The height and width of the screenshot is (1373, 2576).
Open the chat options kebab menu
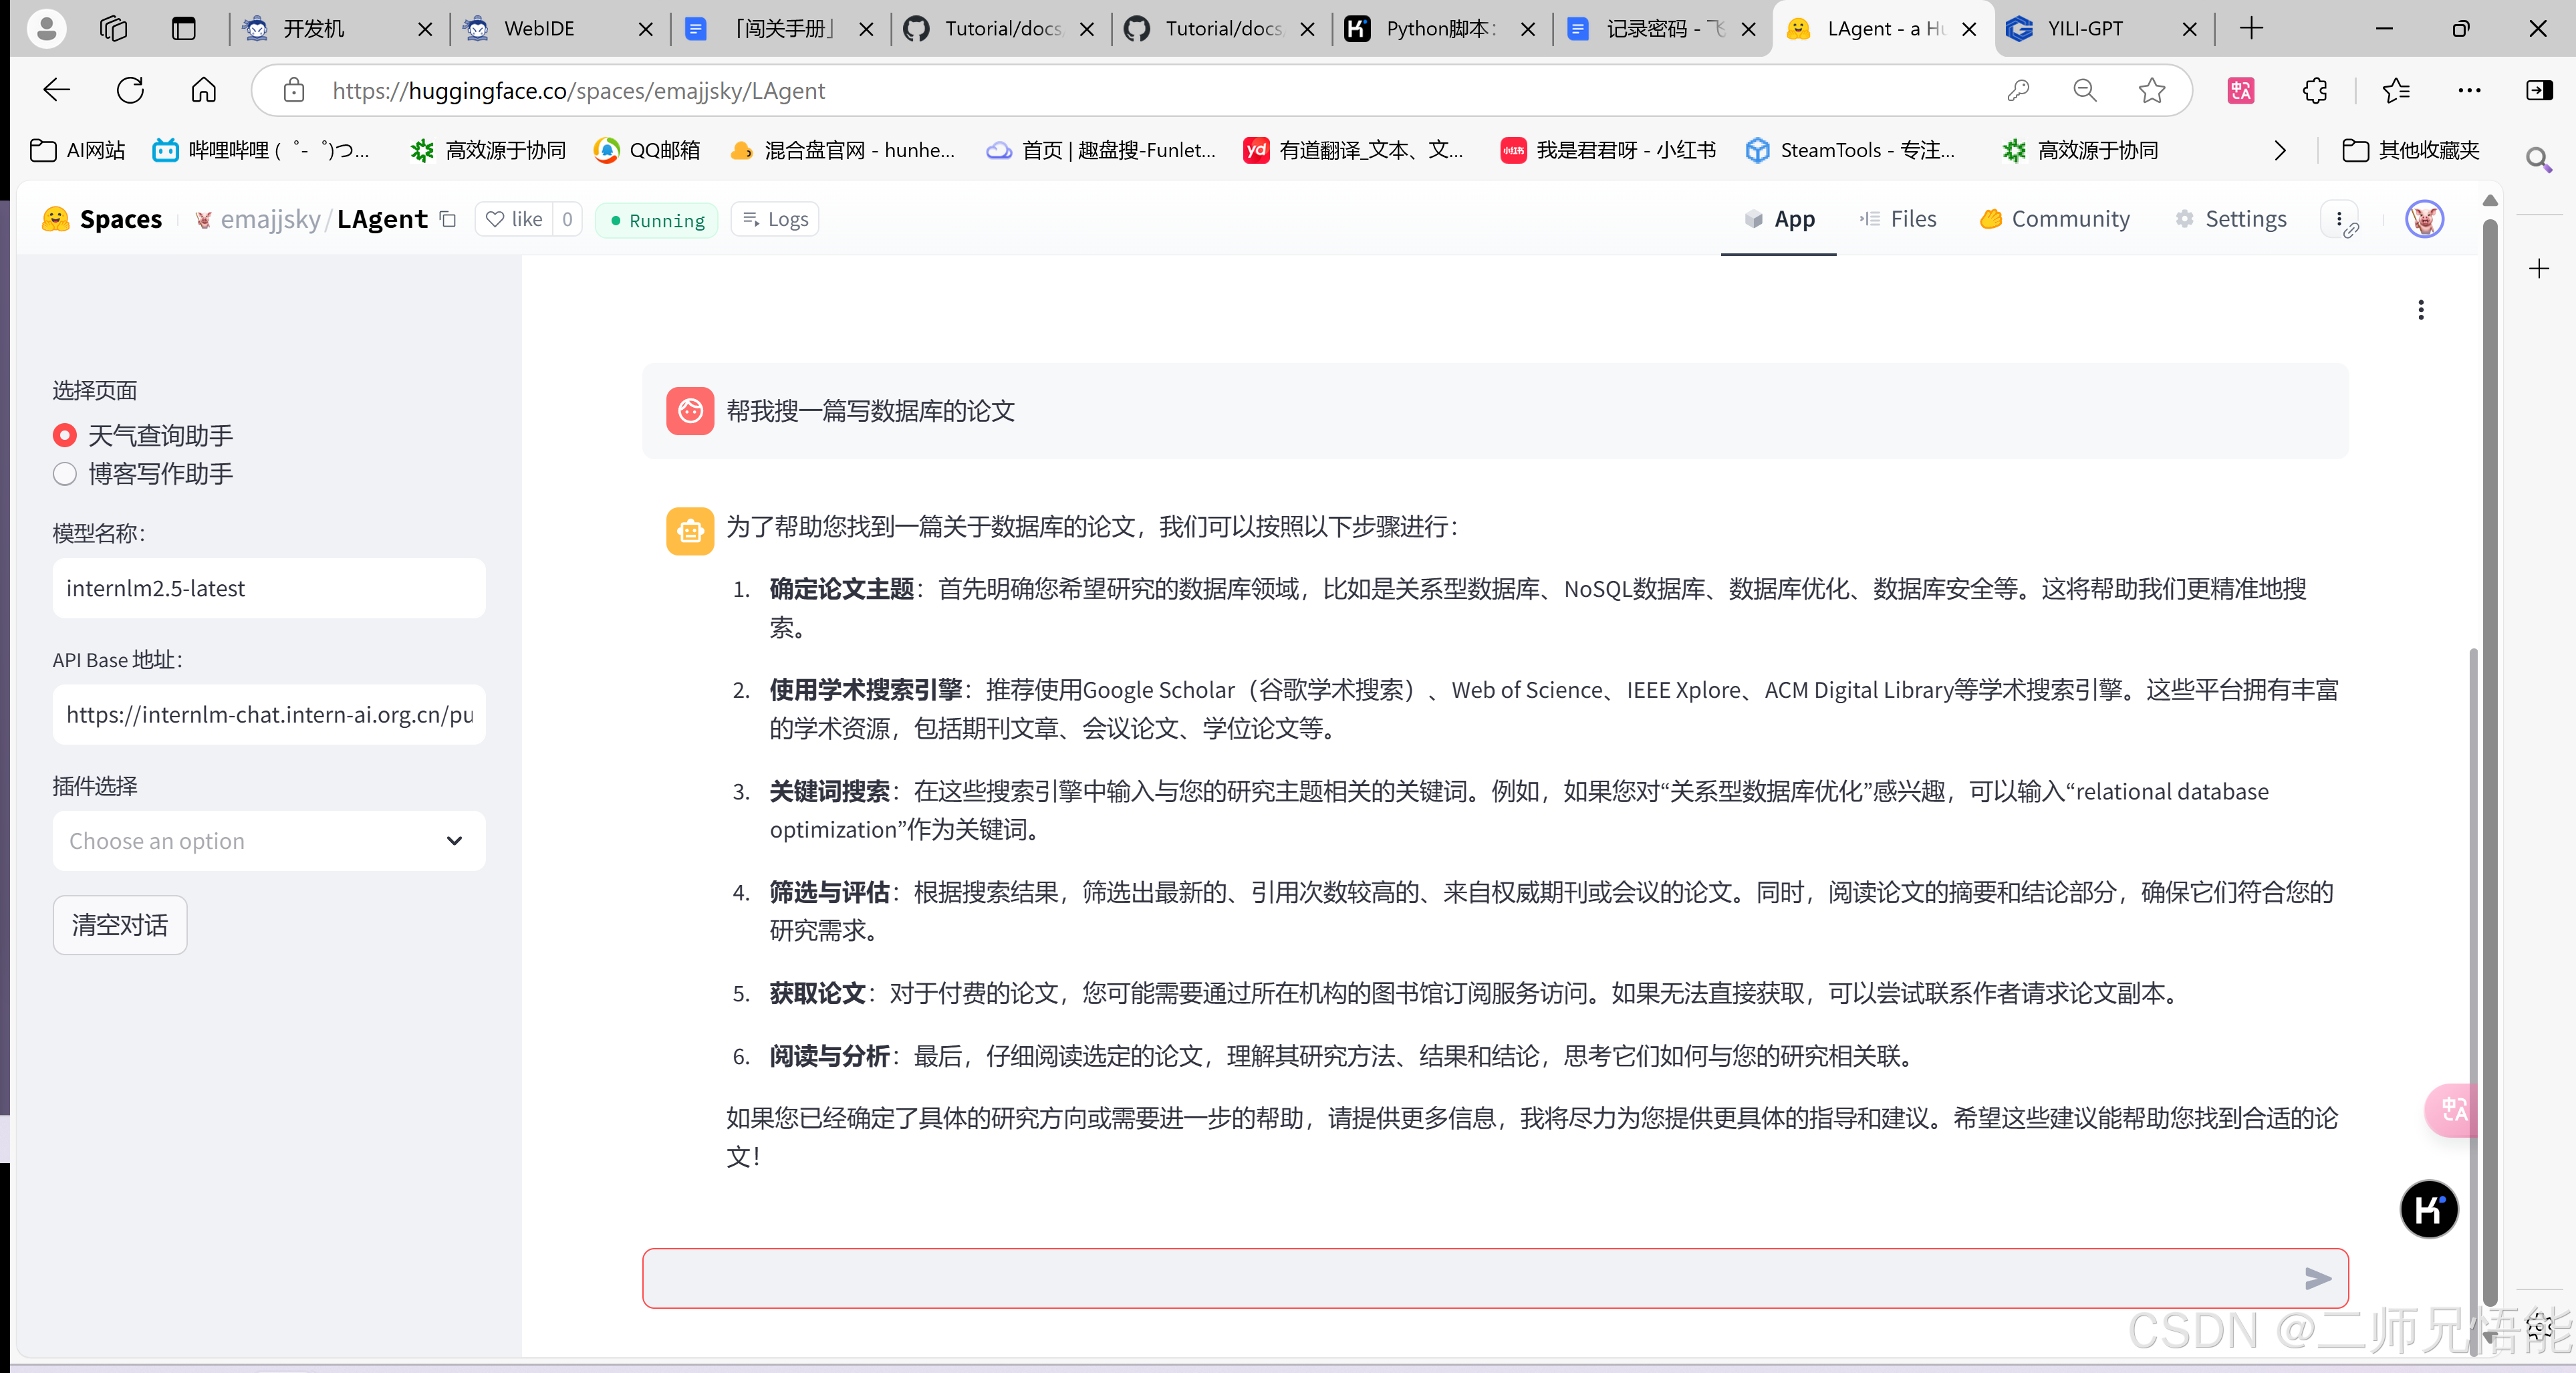tap(2421, 310)
